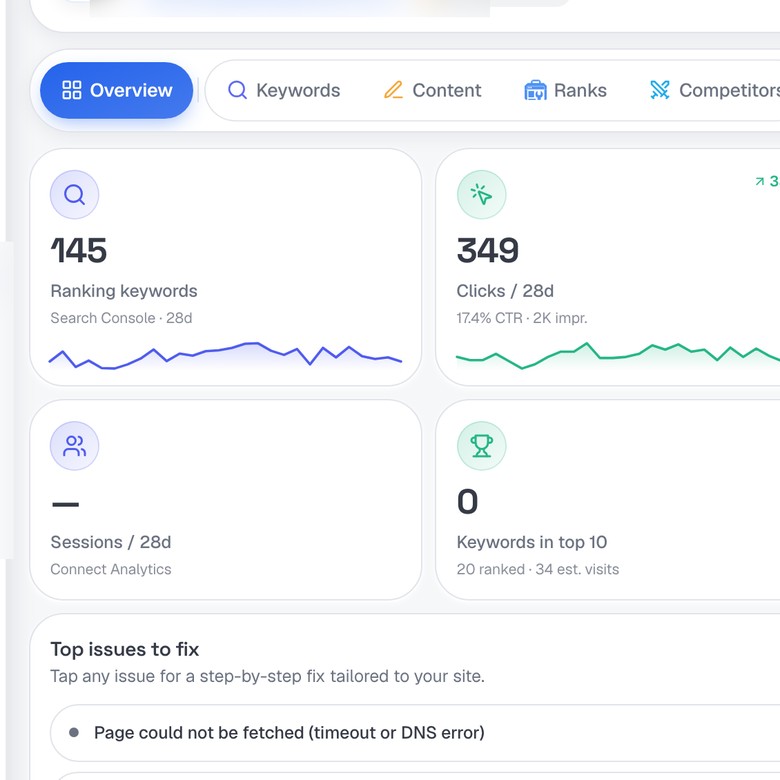780x780 pixels.
Task: Click the Sessions dash value
Action: pyautogui.click(x=66, y=504)
